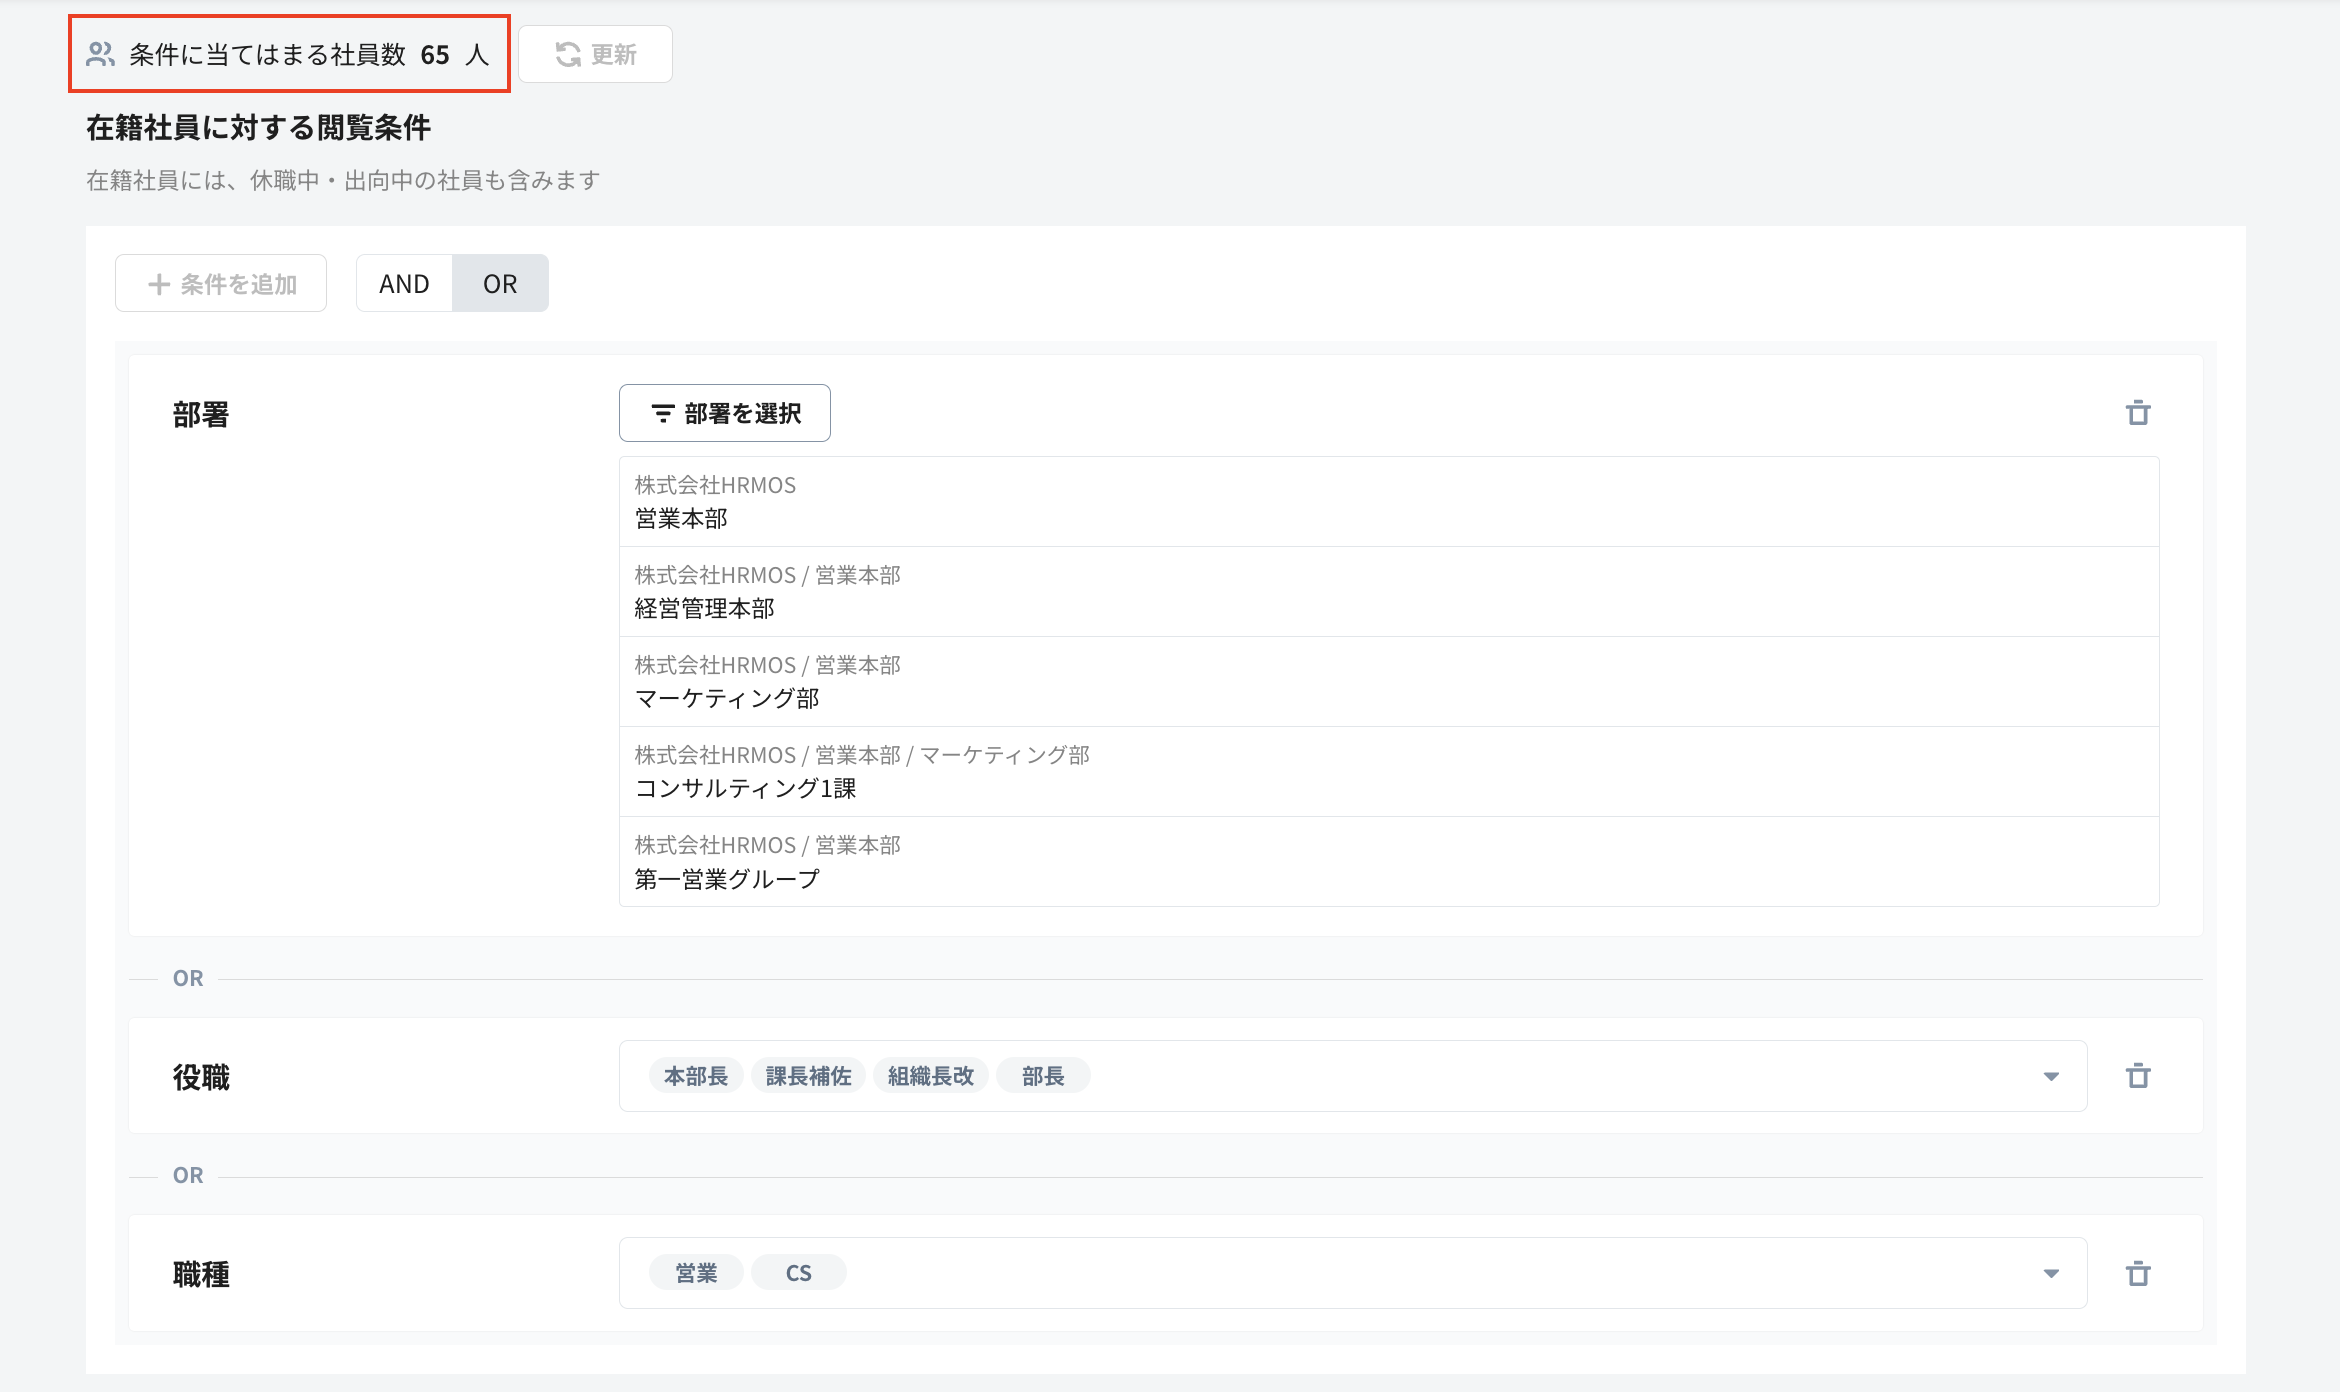Click the CS tag in 職種
This screenshot has height=1392, width=2340.
pyautogui.click(x=798, y=1273)
